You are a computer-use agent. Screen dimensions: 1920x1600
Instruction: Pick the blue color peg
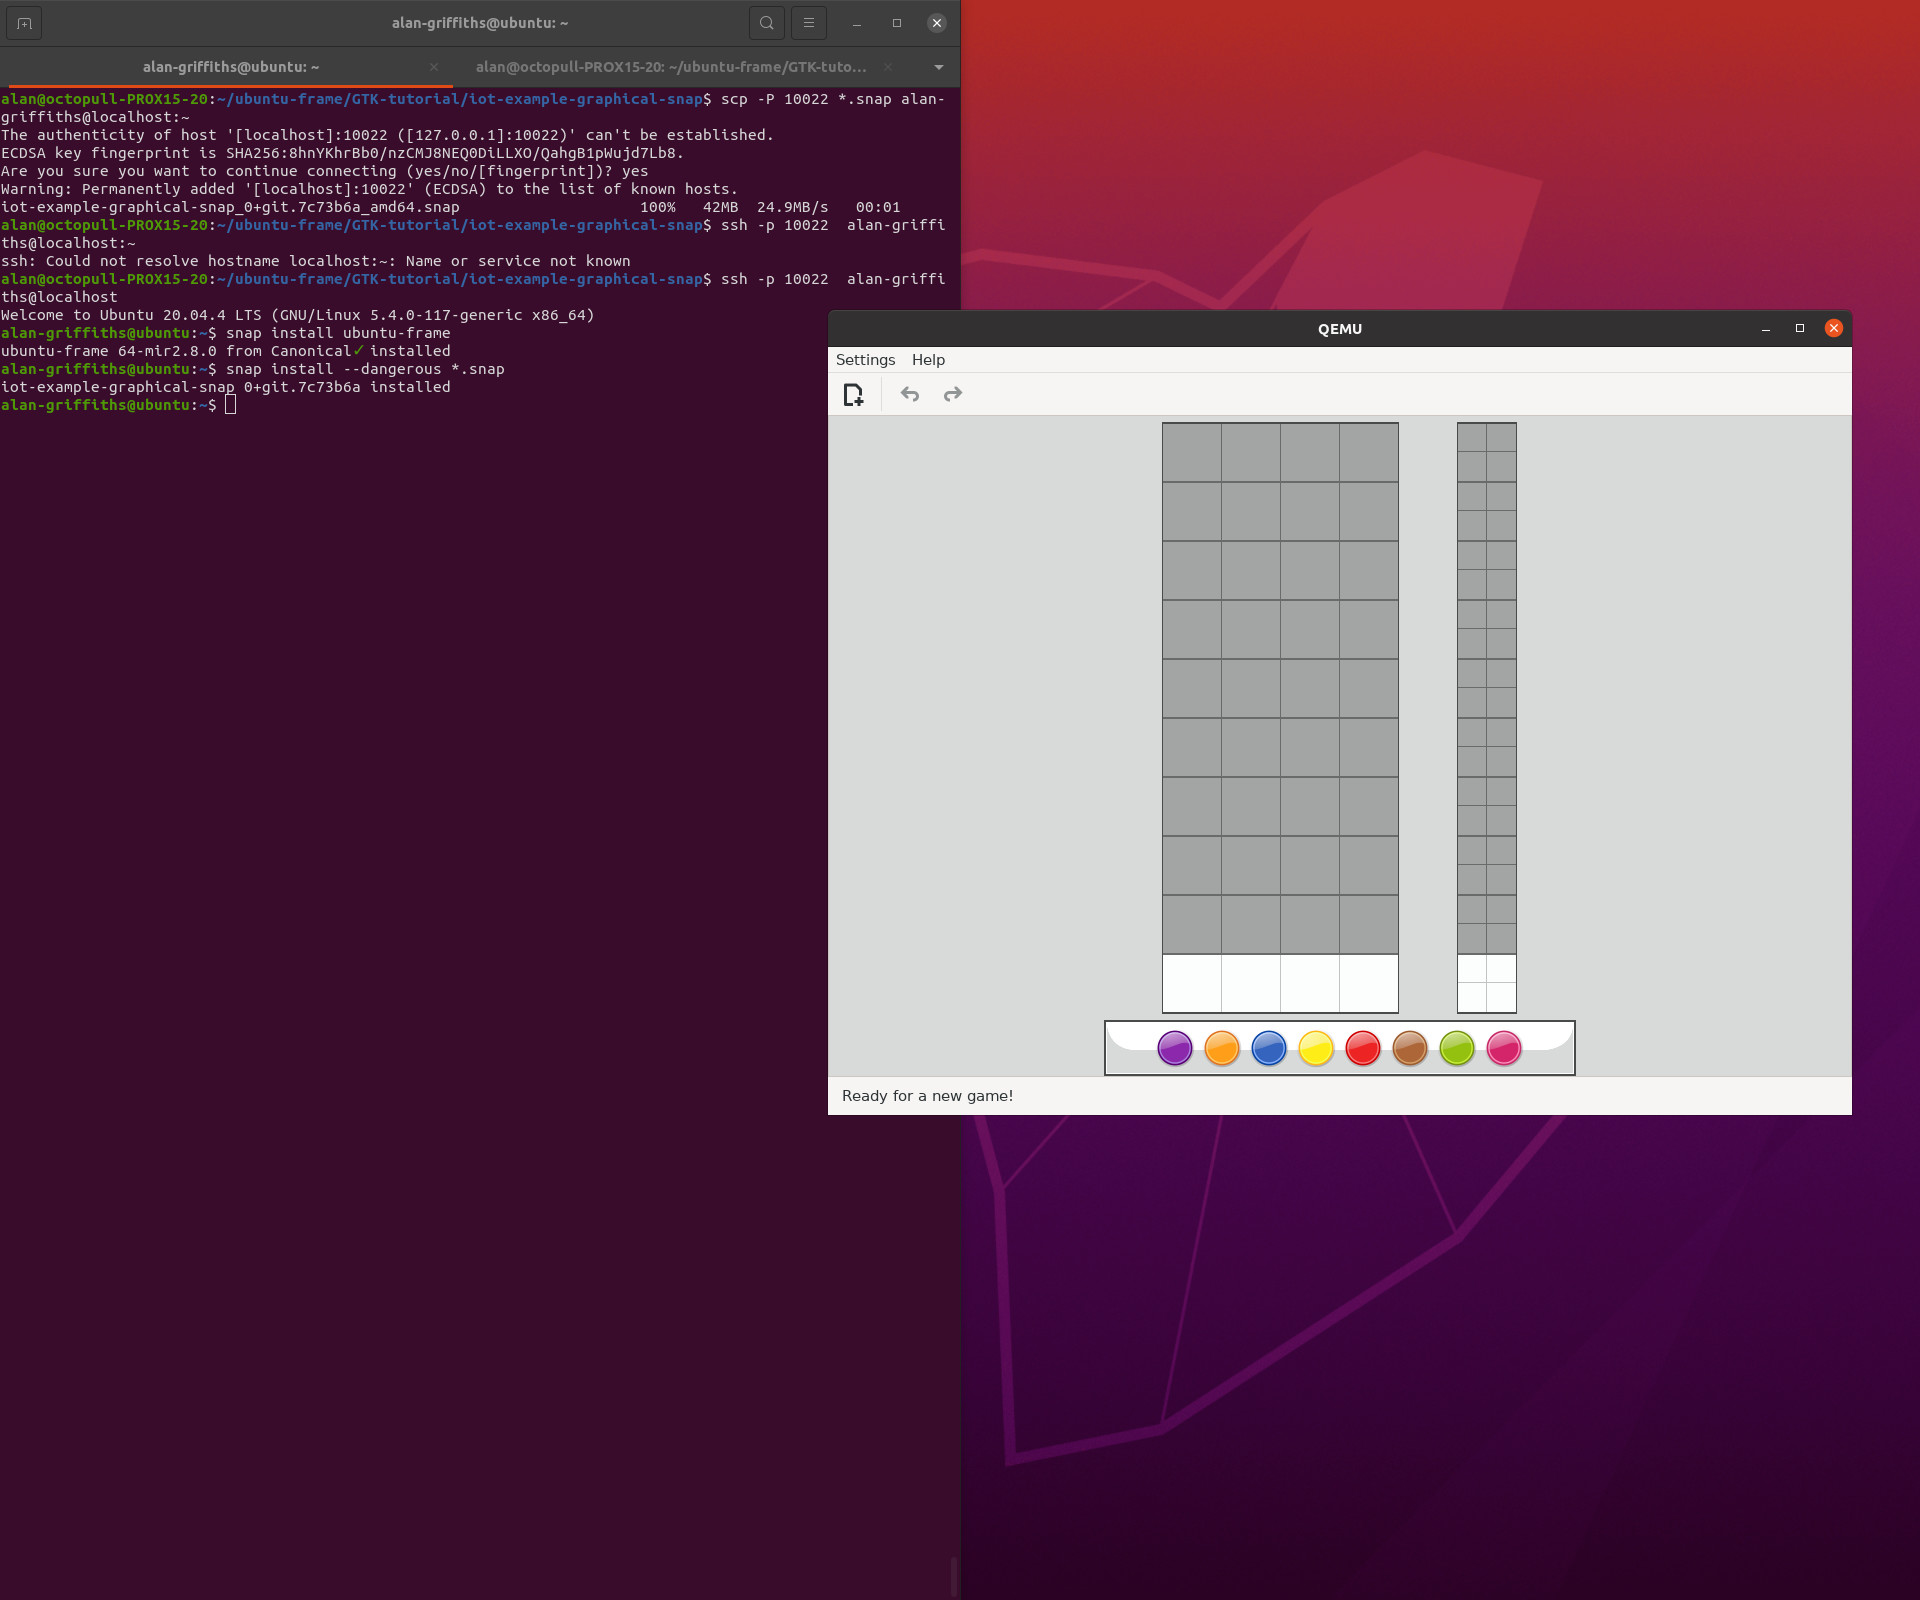coord(1268,1048)
